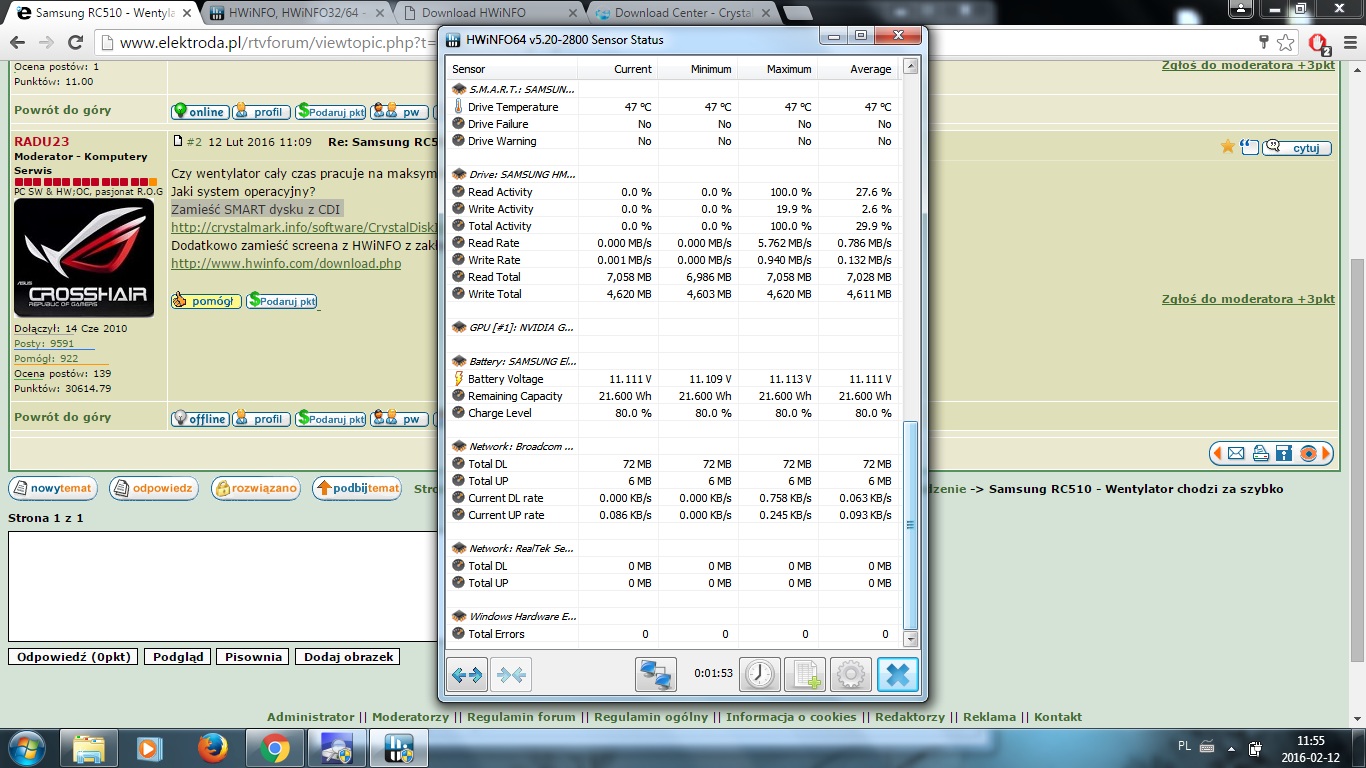Go forward in the browser
Image resolution: width=1366 pixels, height=768 pixels.
[x=46, y=43]
